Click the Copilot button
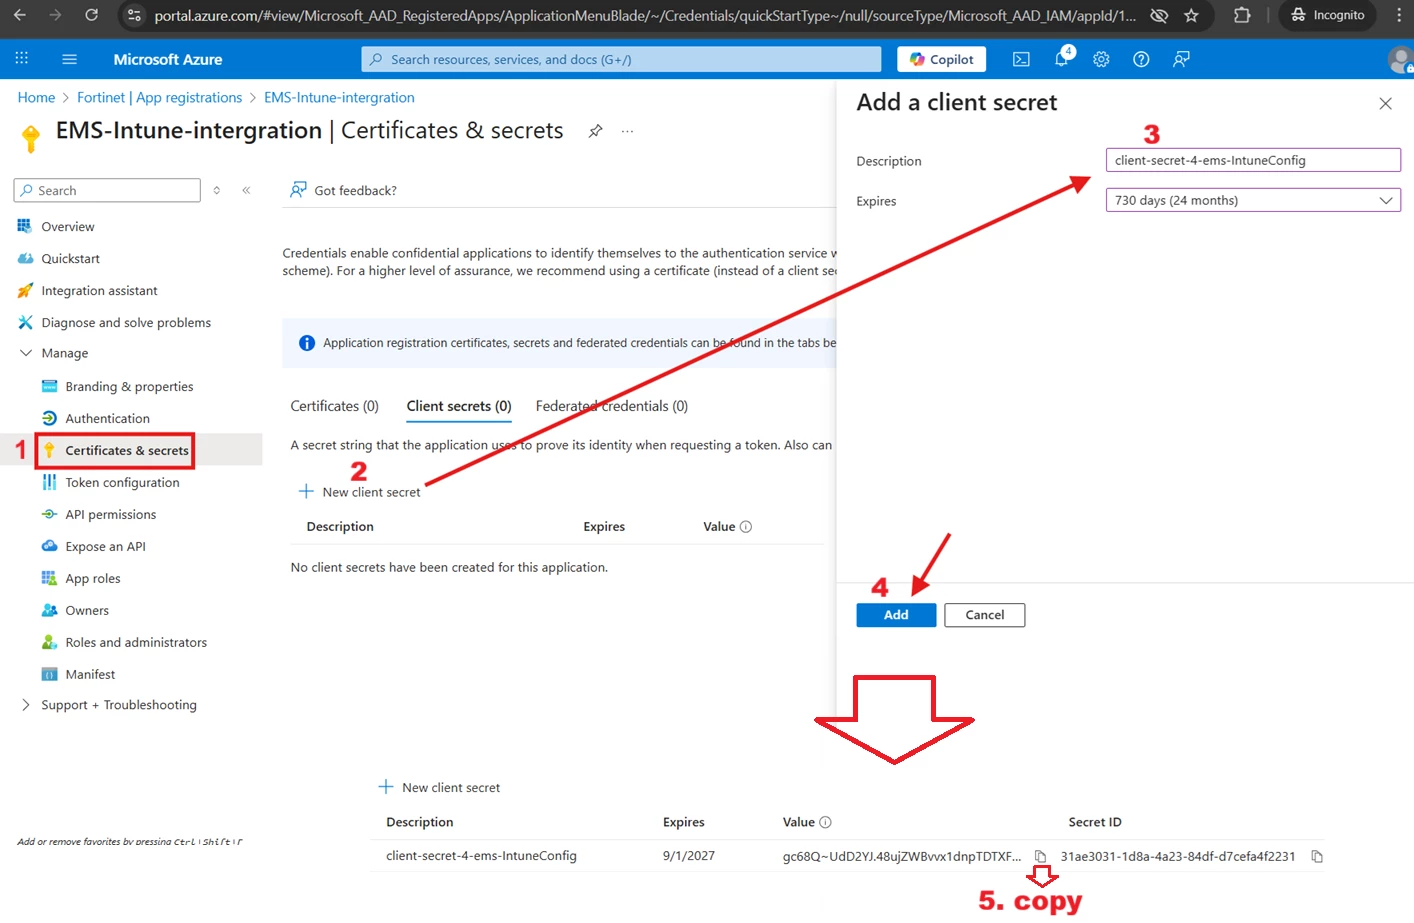1414x923 pixels. click(942, 59)
